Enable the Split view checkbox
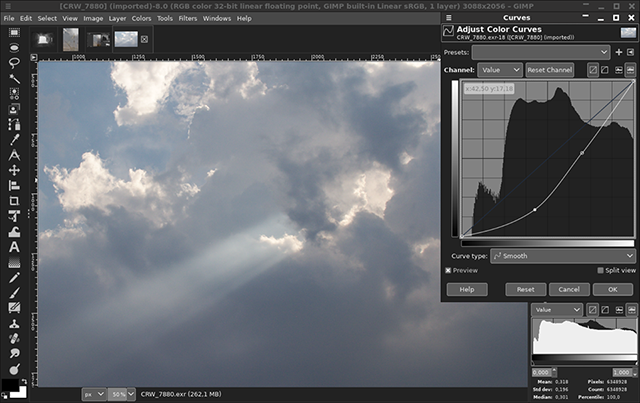The height and width of the screenshot is (403, 640). [600, 270]
